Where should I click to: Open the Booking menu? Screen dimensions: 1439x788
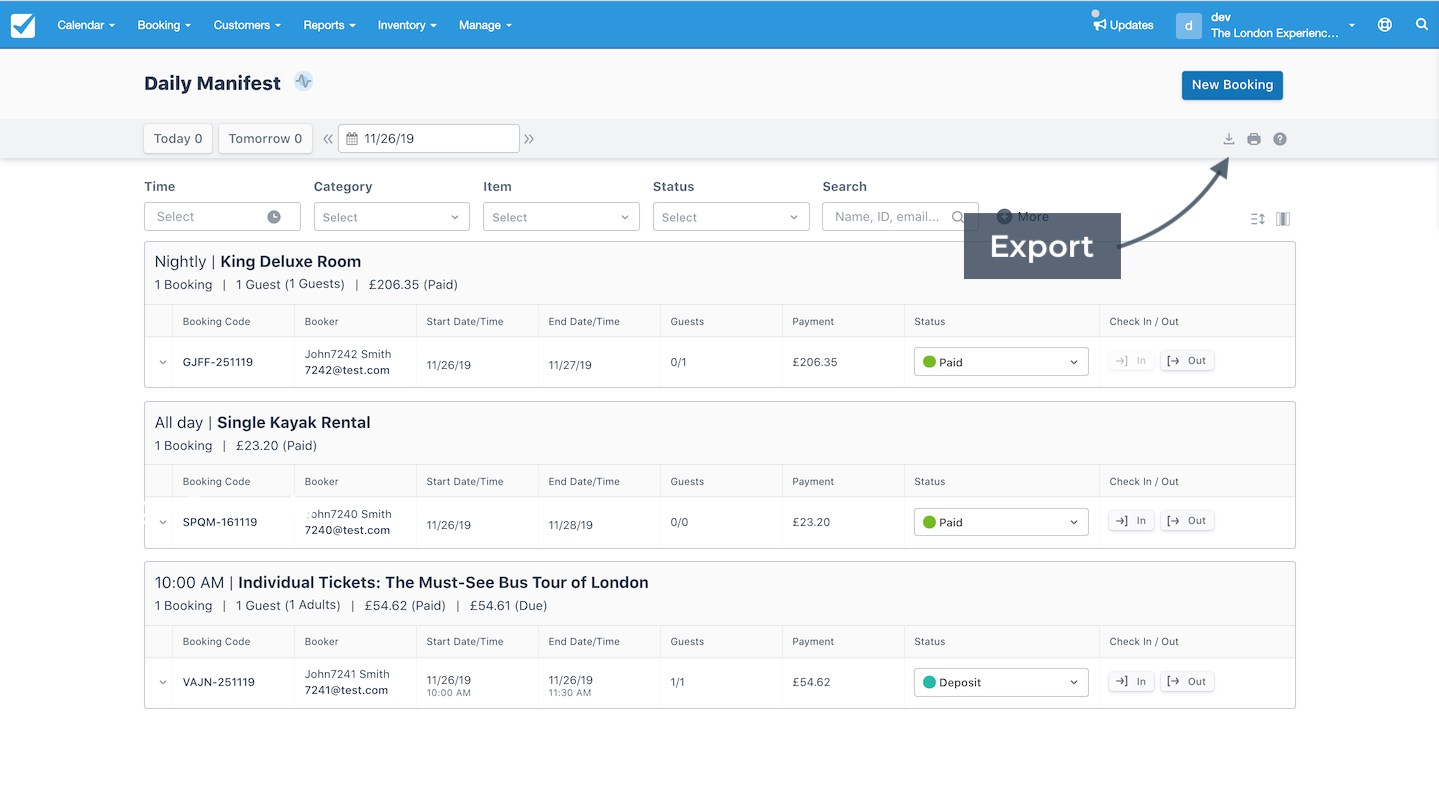(x=164, y=25)
